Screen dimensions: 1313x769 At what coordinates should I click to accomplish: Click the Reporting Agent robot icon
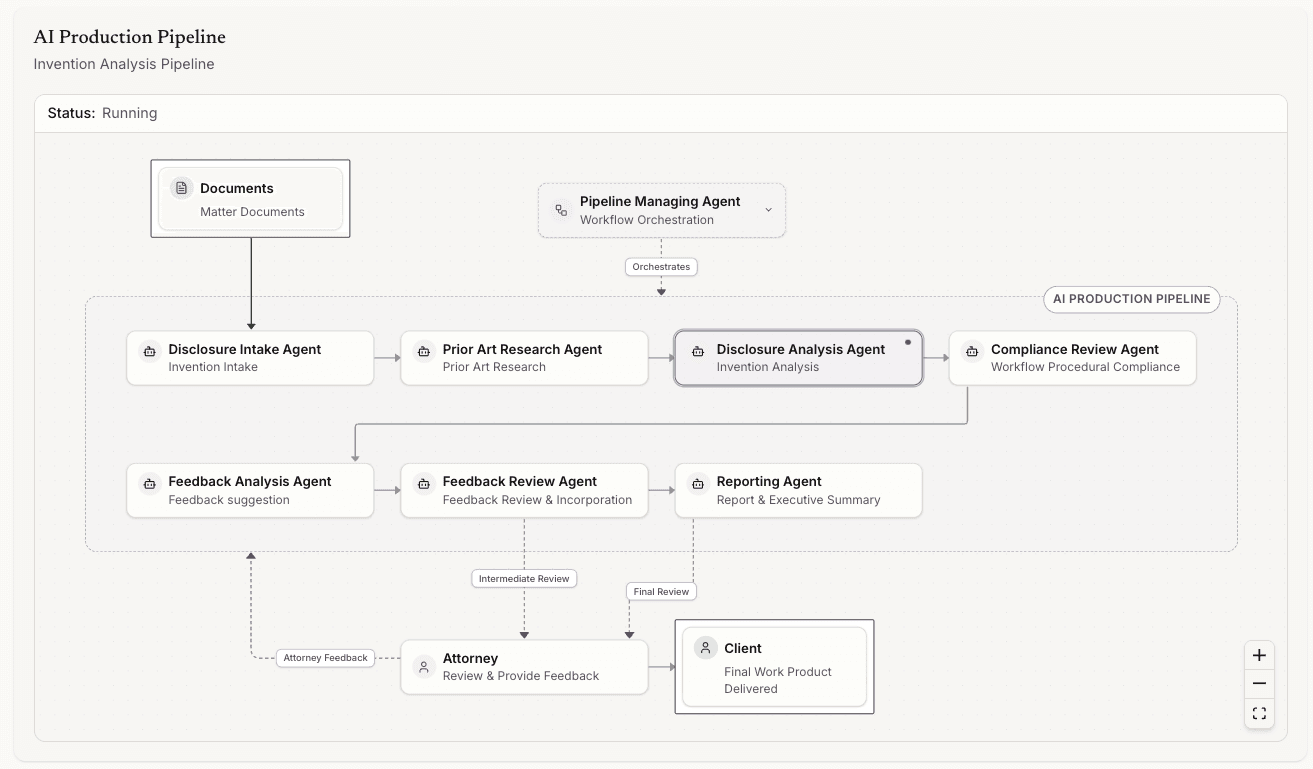(x=698, y=483)
